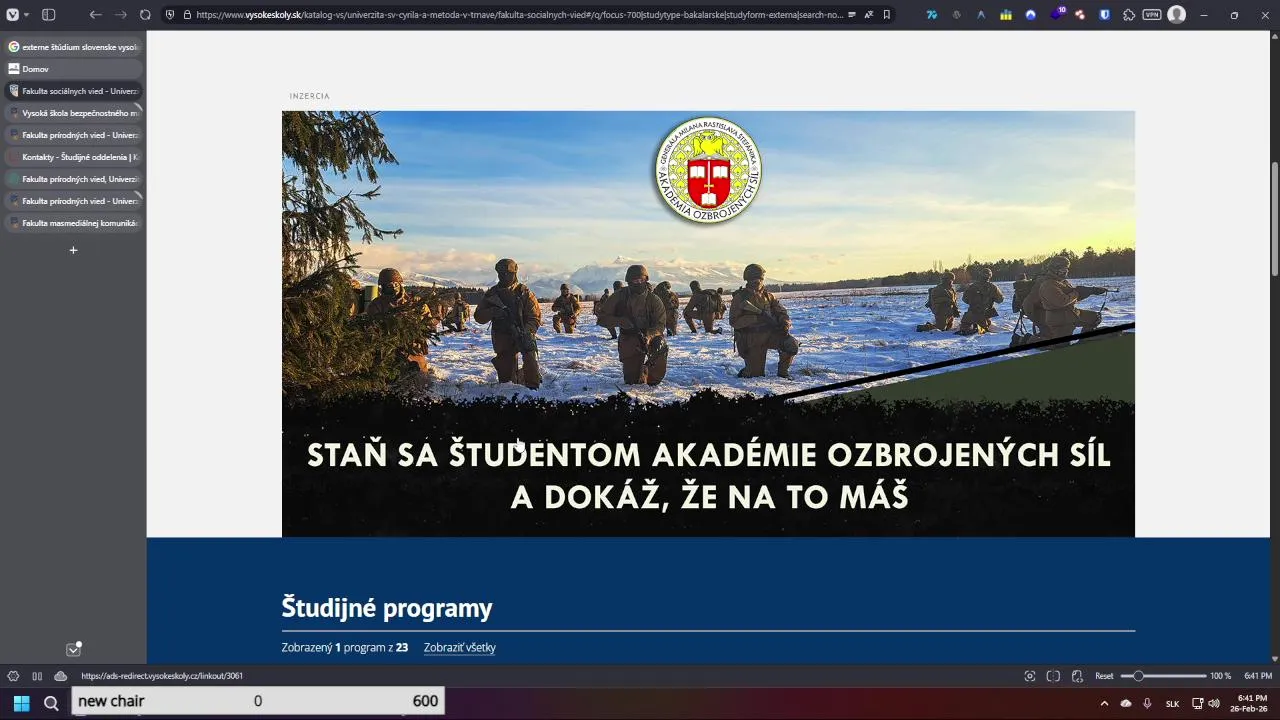Screen dimensions: 1280x720
Task: Switch to 'Fakulta masmediálnej komunikácie' tab
Action: [73, 223]
